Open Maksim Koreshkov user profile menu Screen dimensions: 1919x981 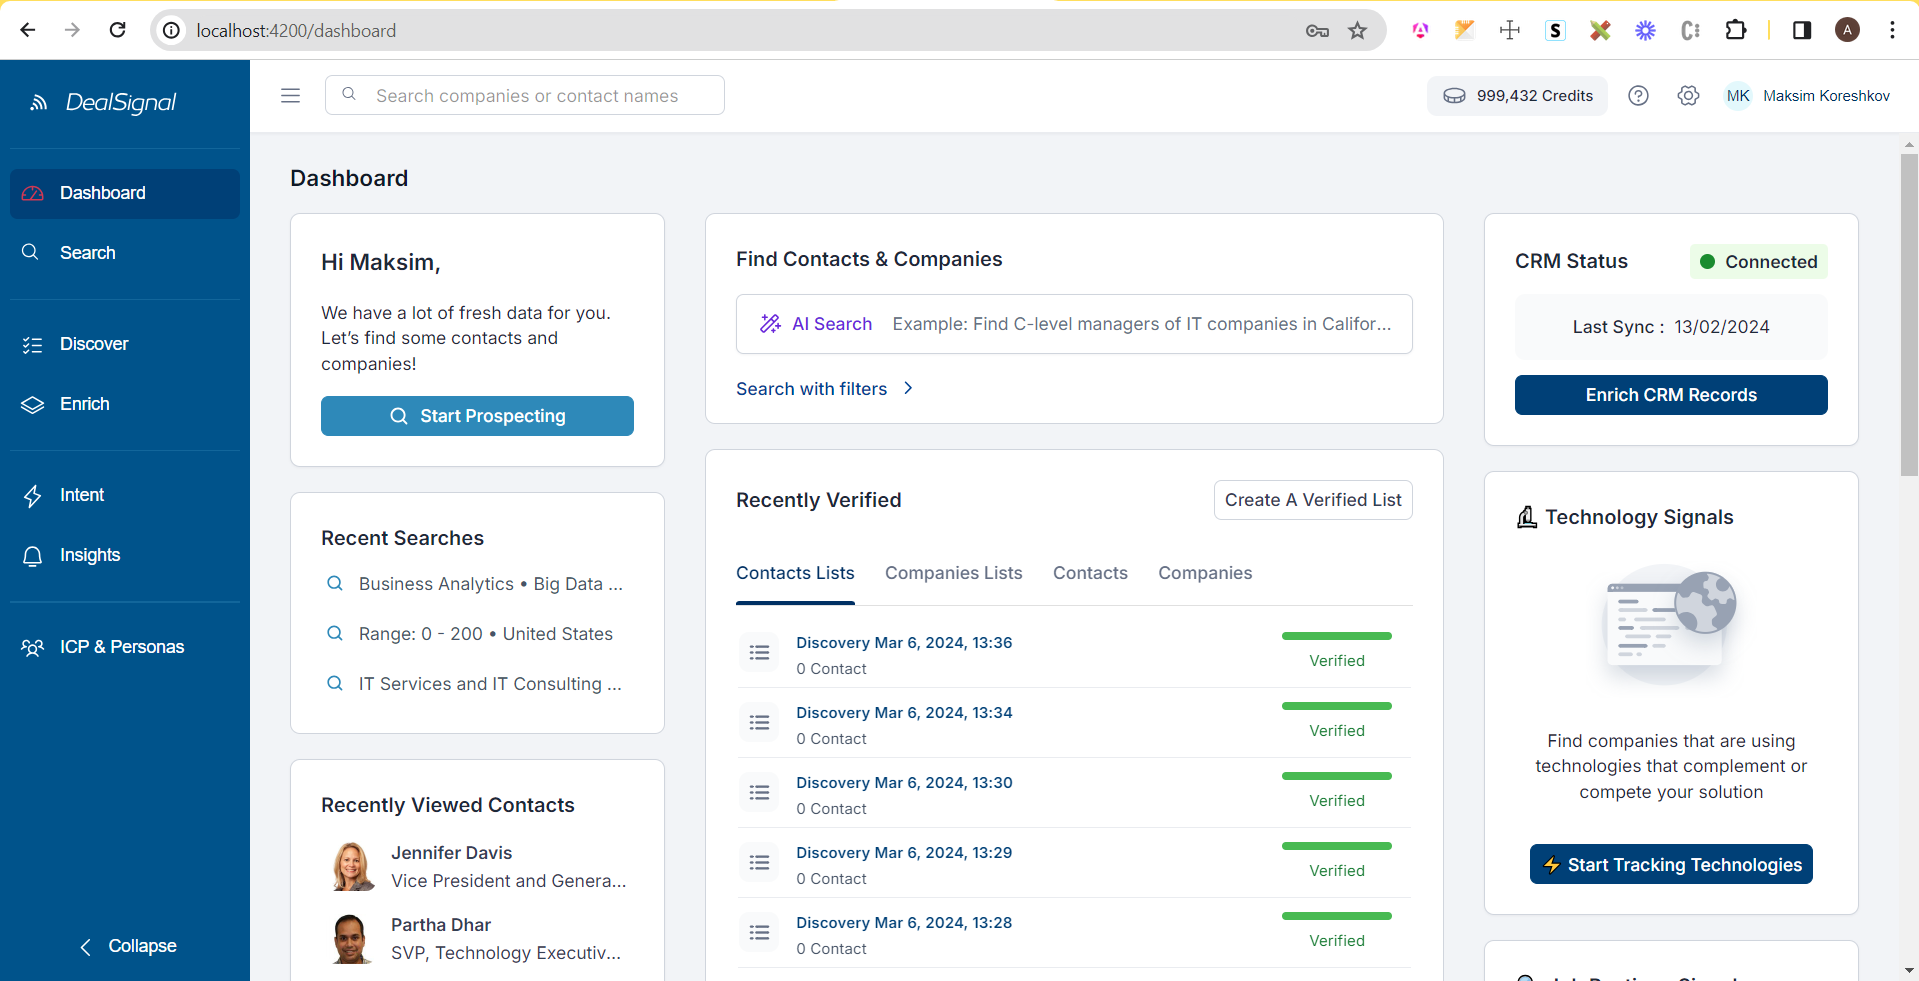pyautogui.click(x=1808, y=96)
